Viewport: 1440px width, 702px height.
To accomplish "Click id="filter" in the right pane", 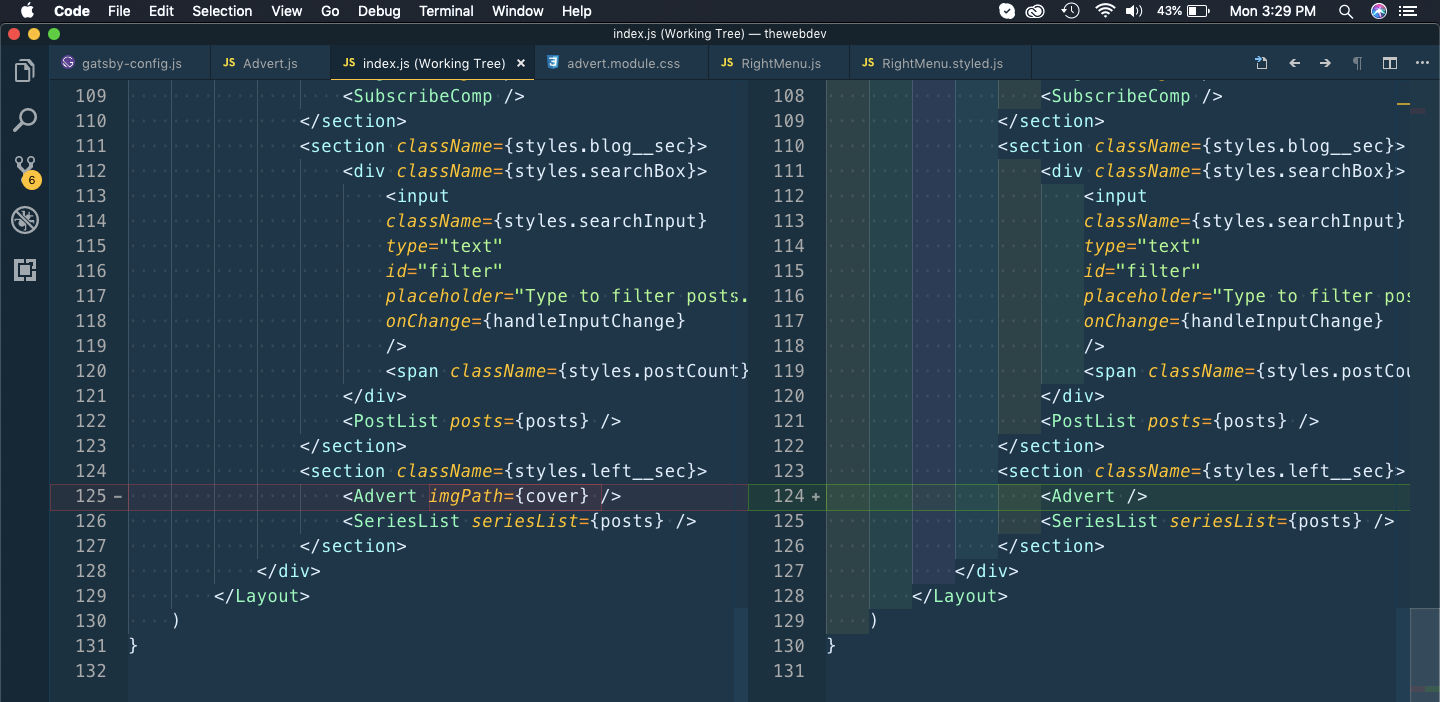I will pyautogui.click(x=1142, y=271).
